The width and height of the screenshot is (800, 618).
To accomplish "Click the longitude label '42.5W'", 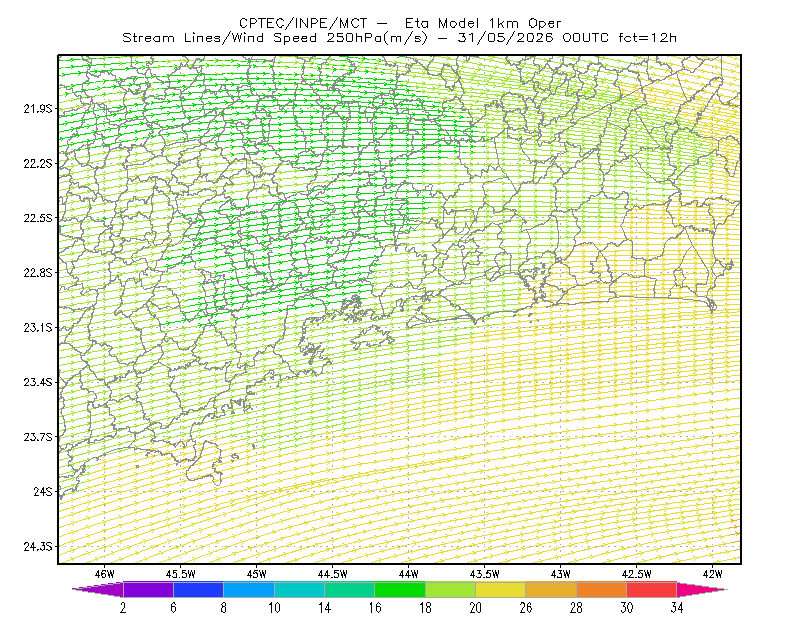I will pos(637,574).
